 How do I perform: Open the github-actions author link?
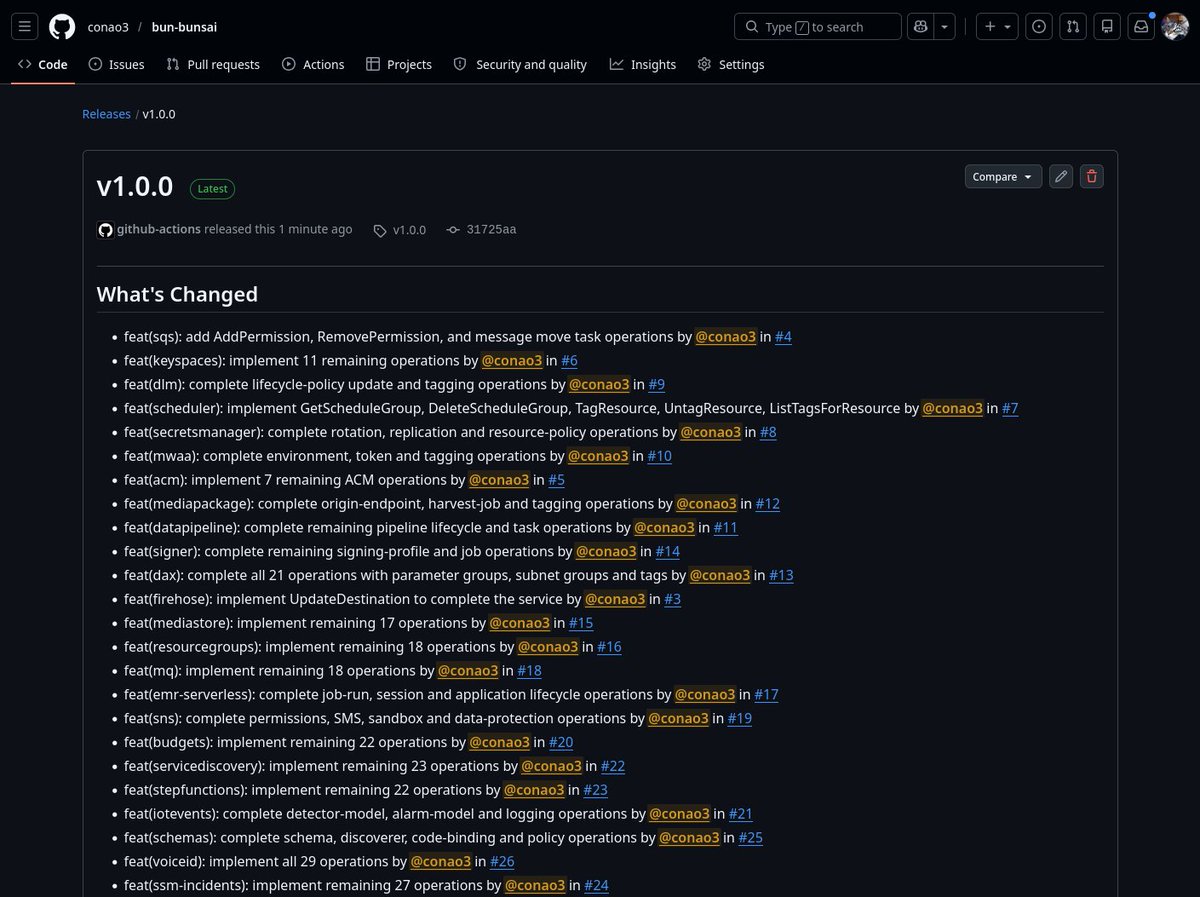point(159,229)
